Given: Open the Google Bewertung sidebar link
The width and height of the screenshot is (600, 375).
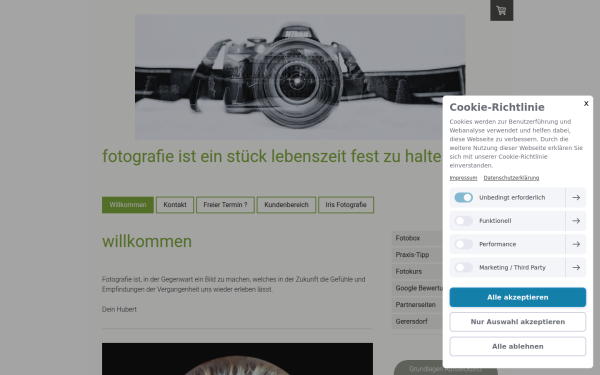Looking at the screenshot, I should [417, 288].
